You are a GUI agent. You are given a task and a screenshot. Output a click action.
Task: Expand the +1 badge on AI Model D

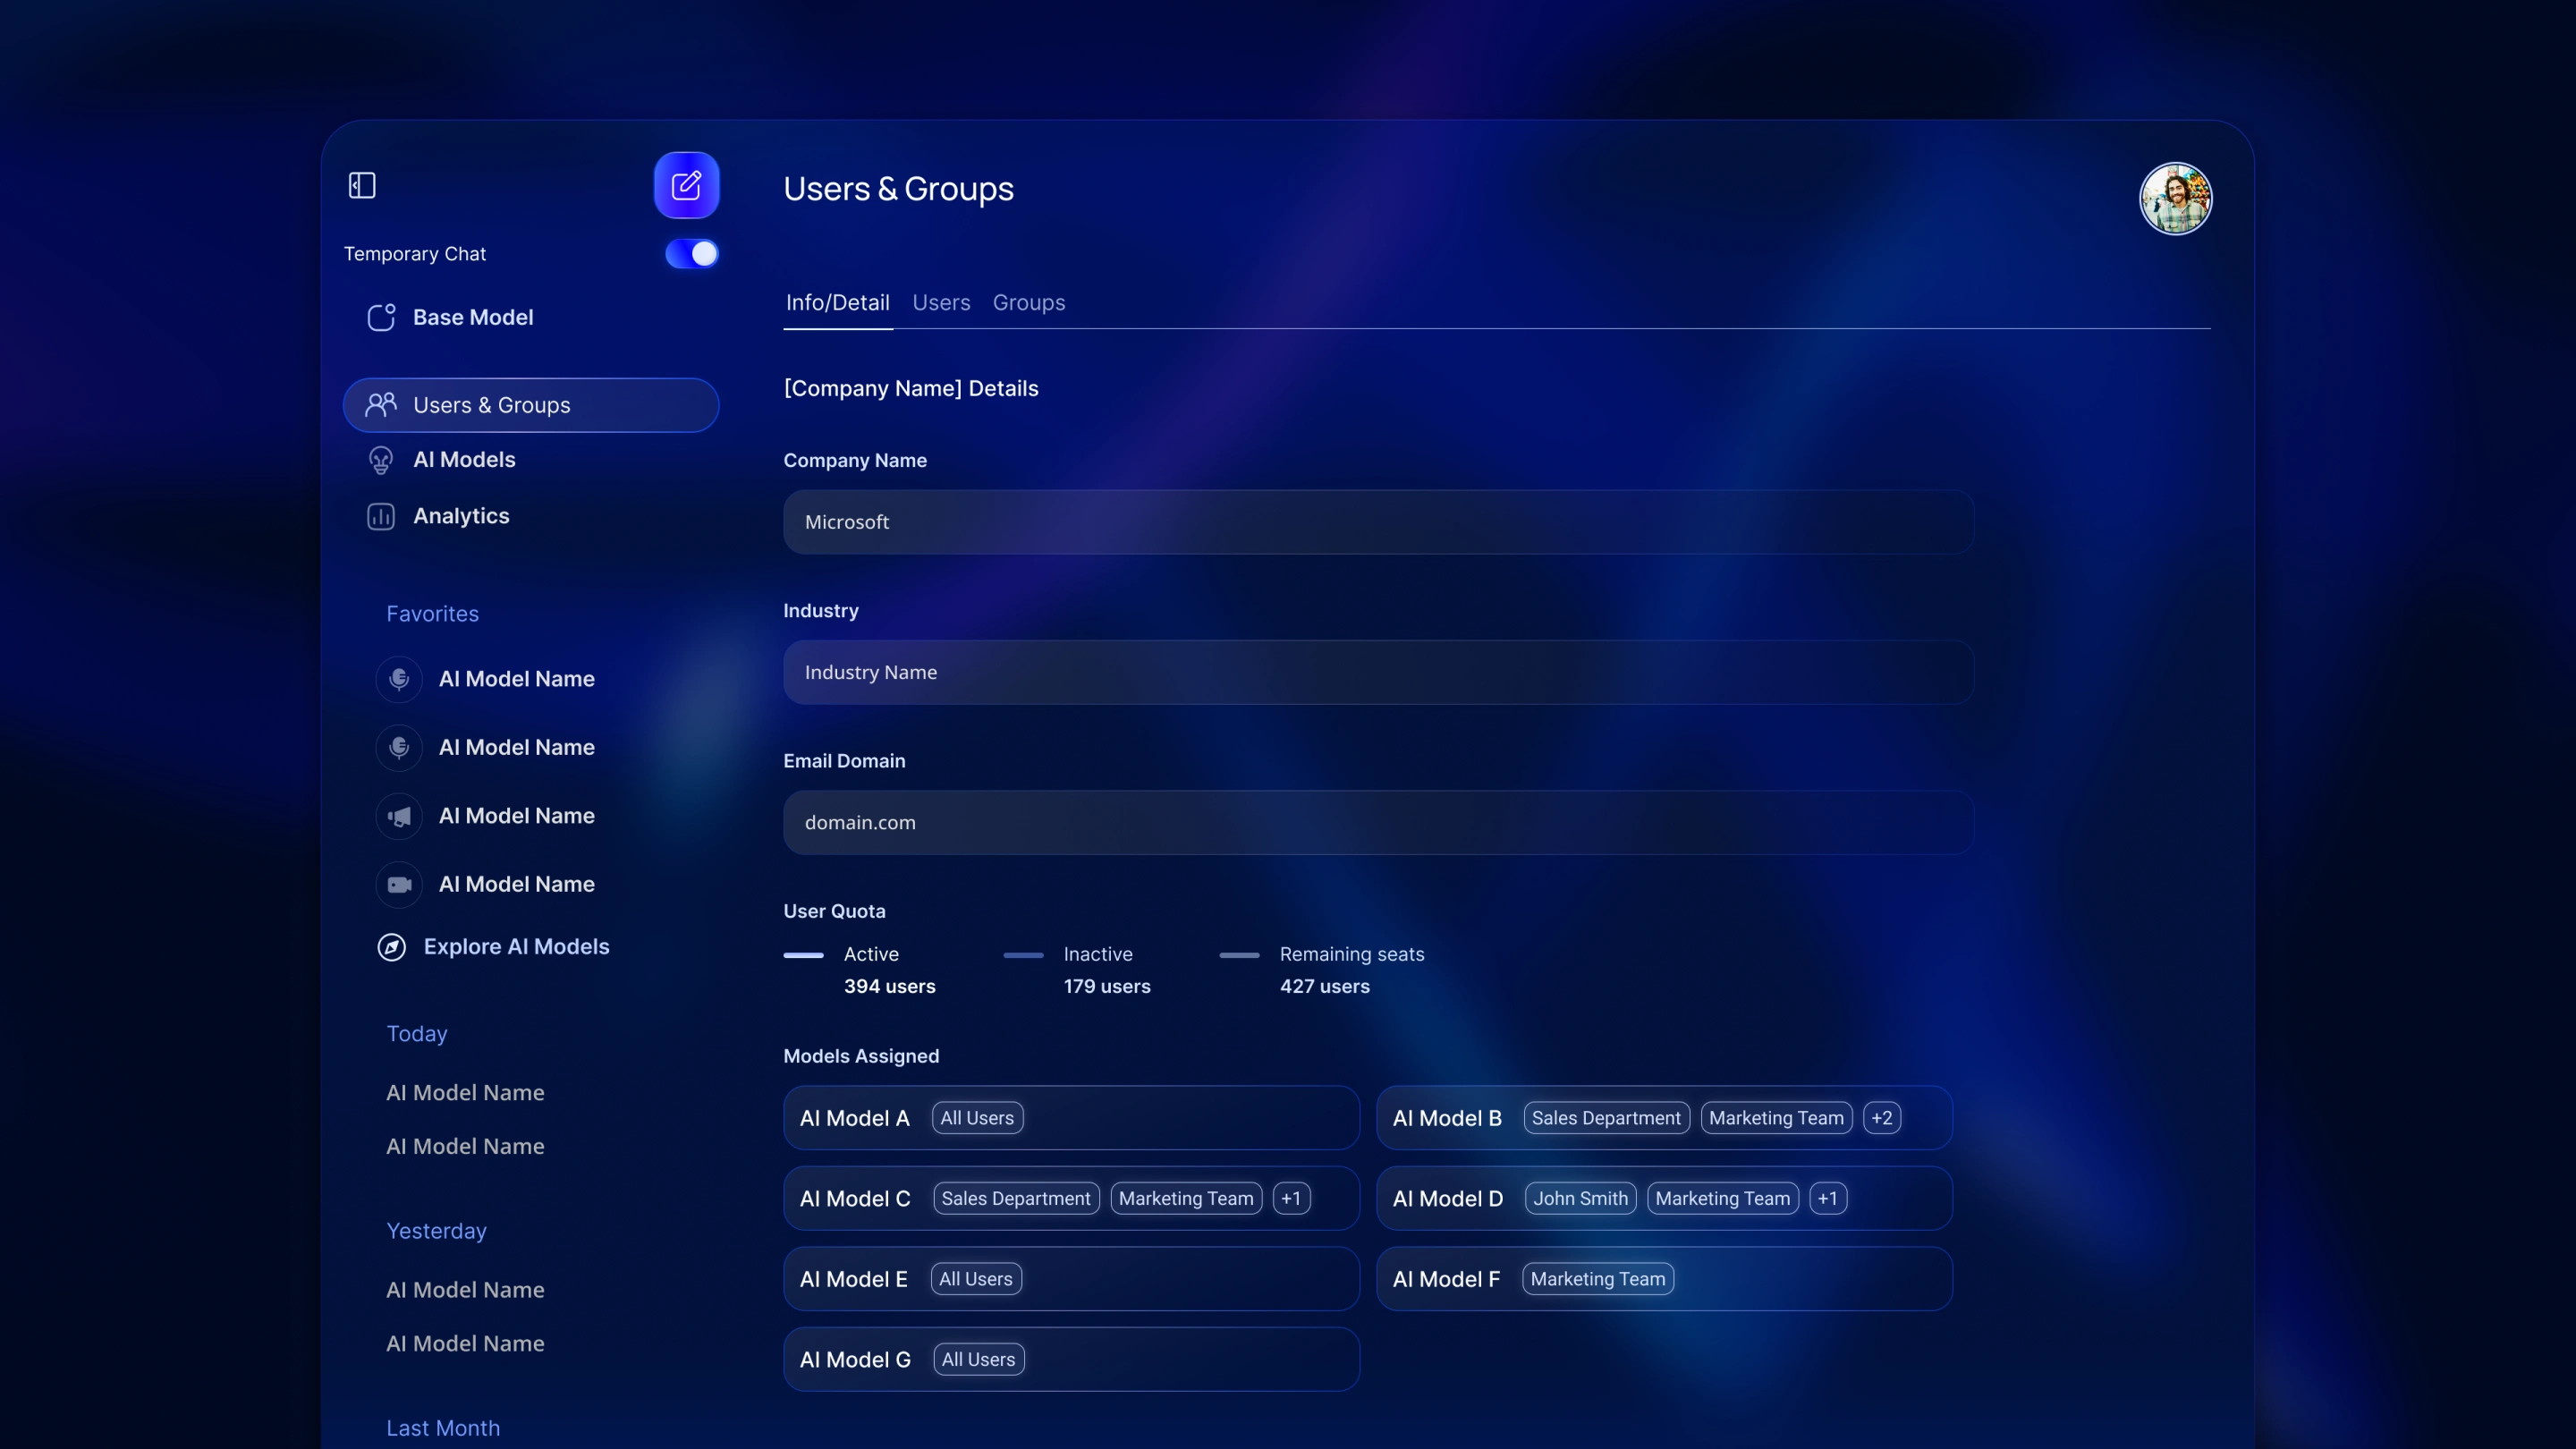(1827, 1199)
